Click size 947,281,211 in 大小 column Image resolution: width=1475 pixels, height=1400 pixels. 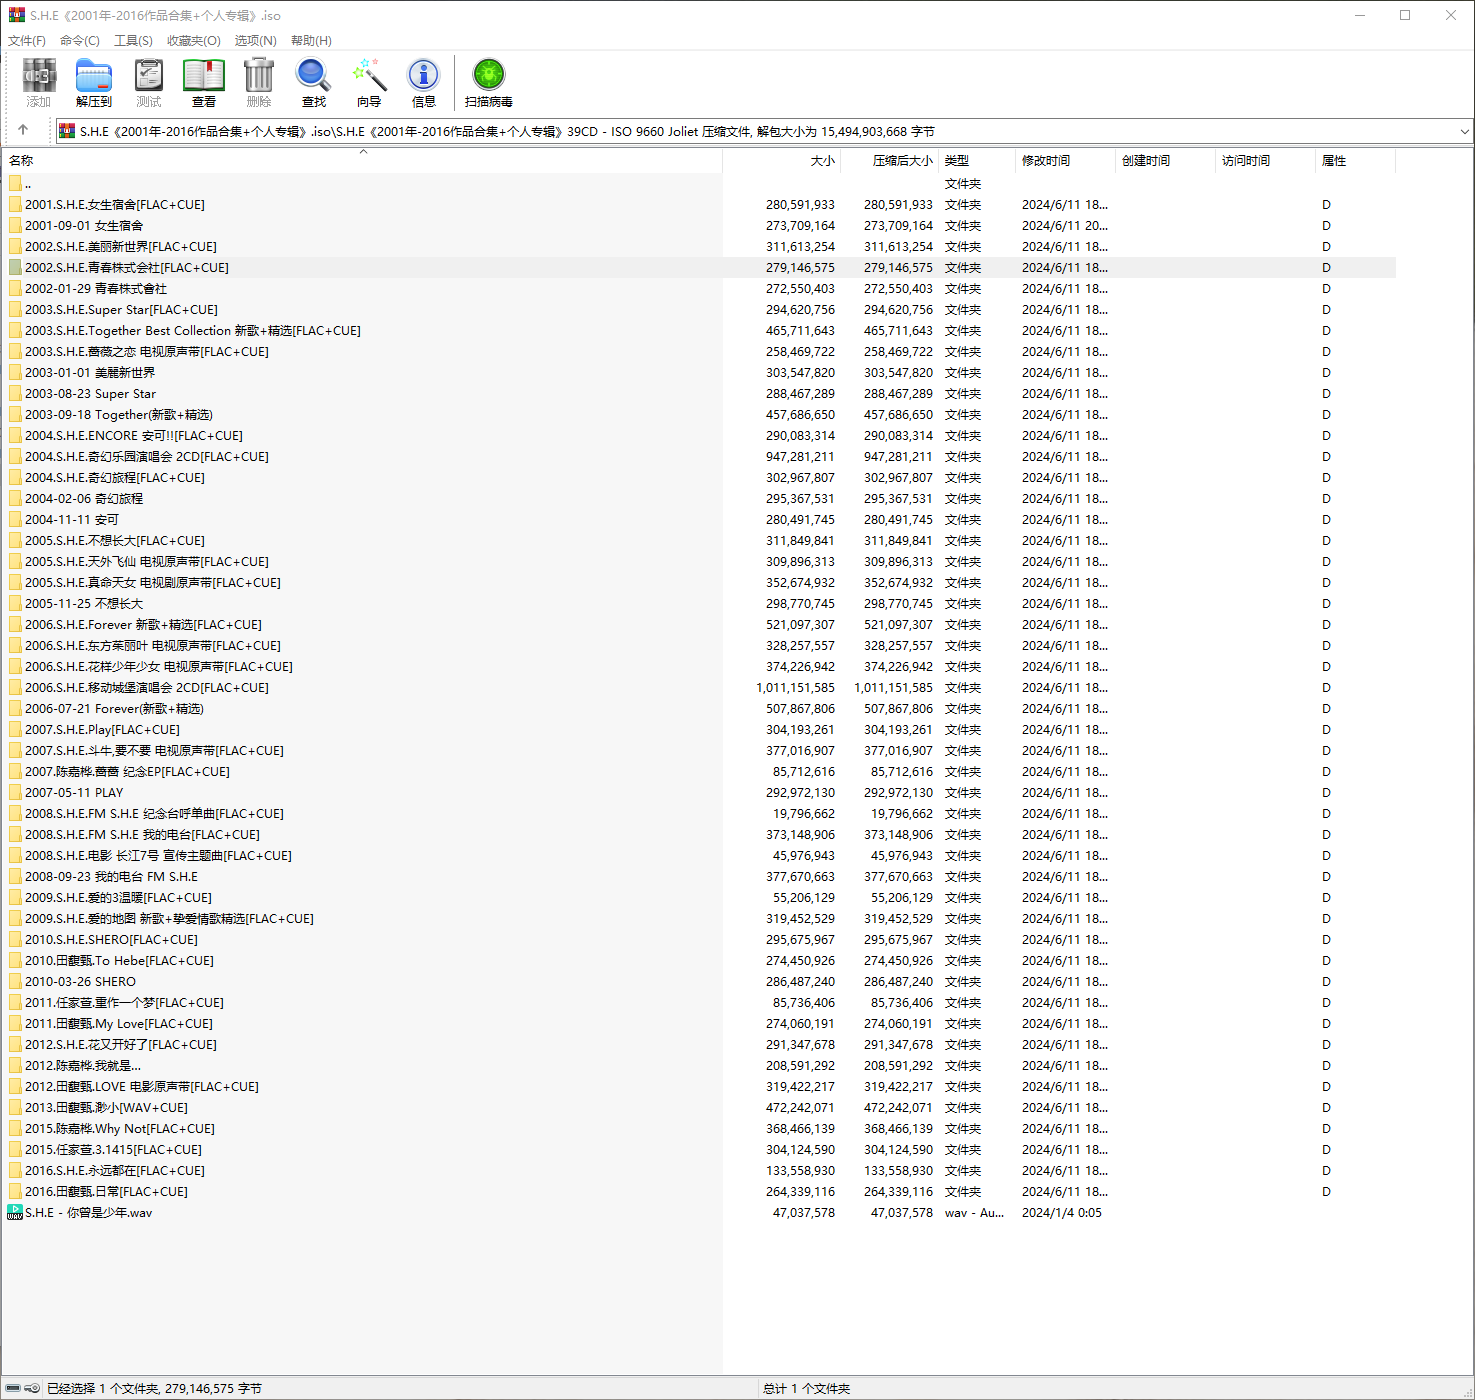pyautogui.click(x=800, y=456)
